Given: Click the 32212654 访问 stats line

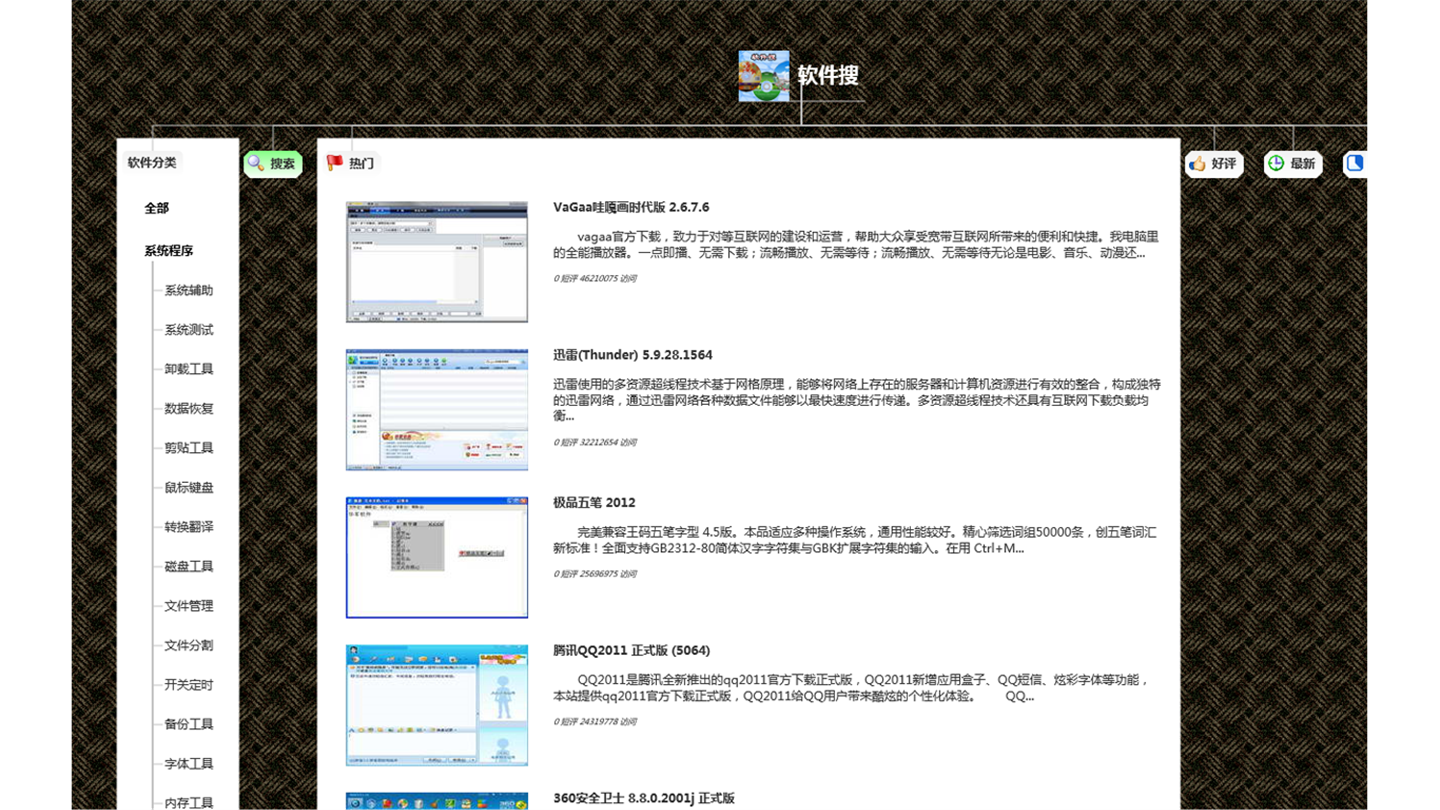Looking at the screenshot, I should [x=595, y=442].
